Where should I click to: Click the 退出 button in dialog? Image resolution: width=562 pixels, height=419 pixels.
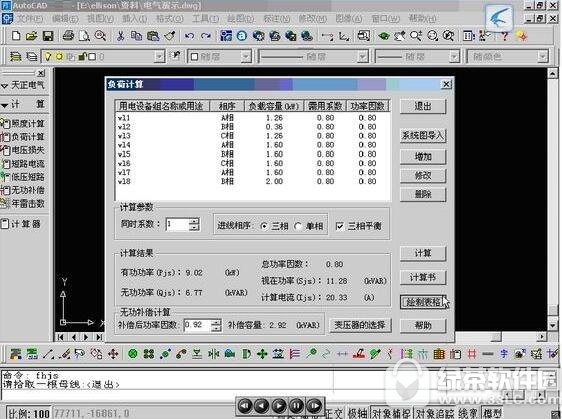pos(423,106)
